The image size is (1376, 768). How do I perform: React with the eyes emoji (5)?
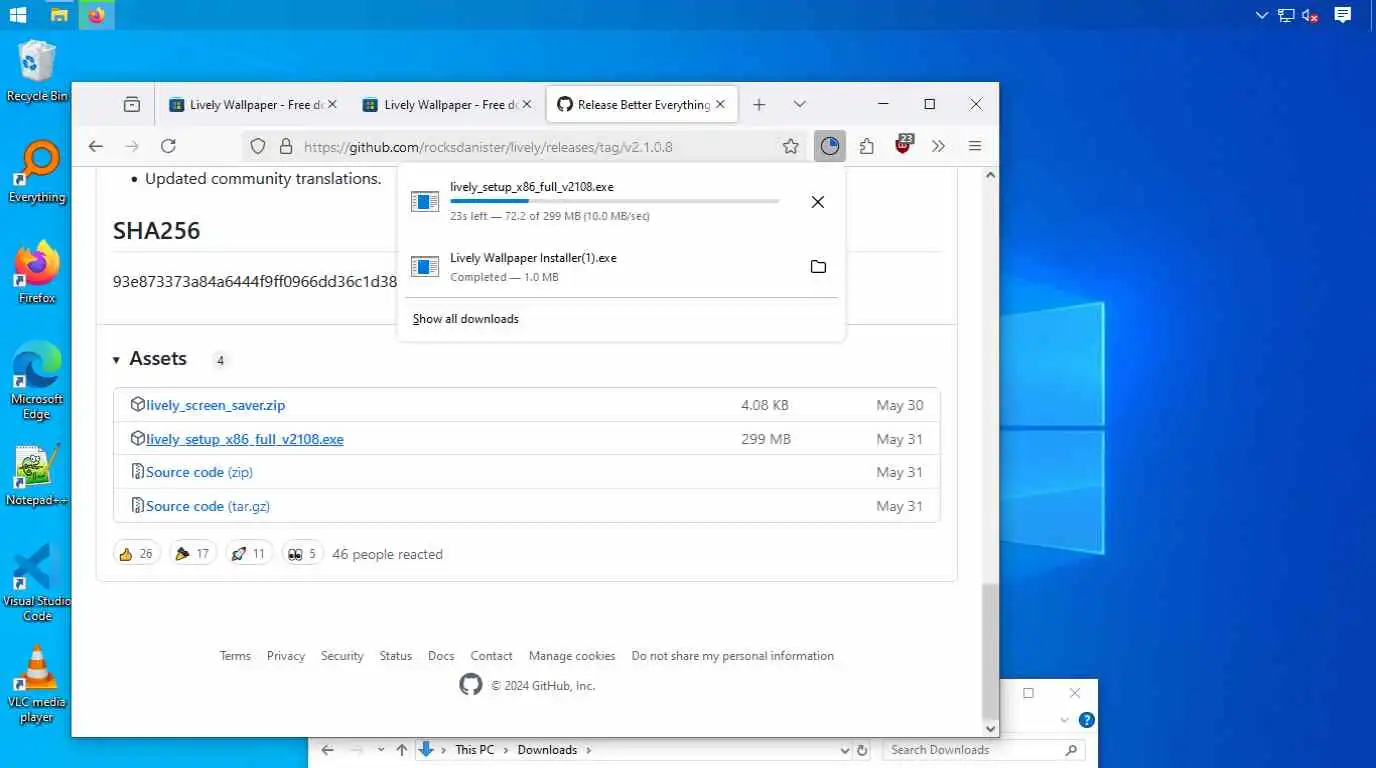point(301,553)
